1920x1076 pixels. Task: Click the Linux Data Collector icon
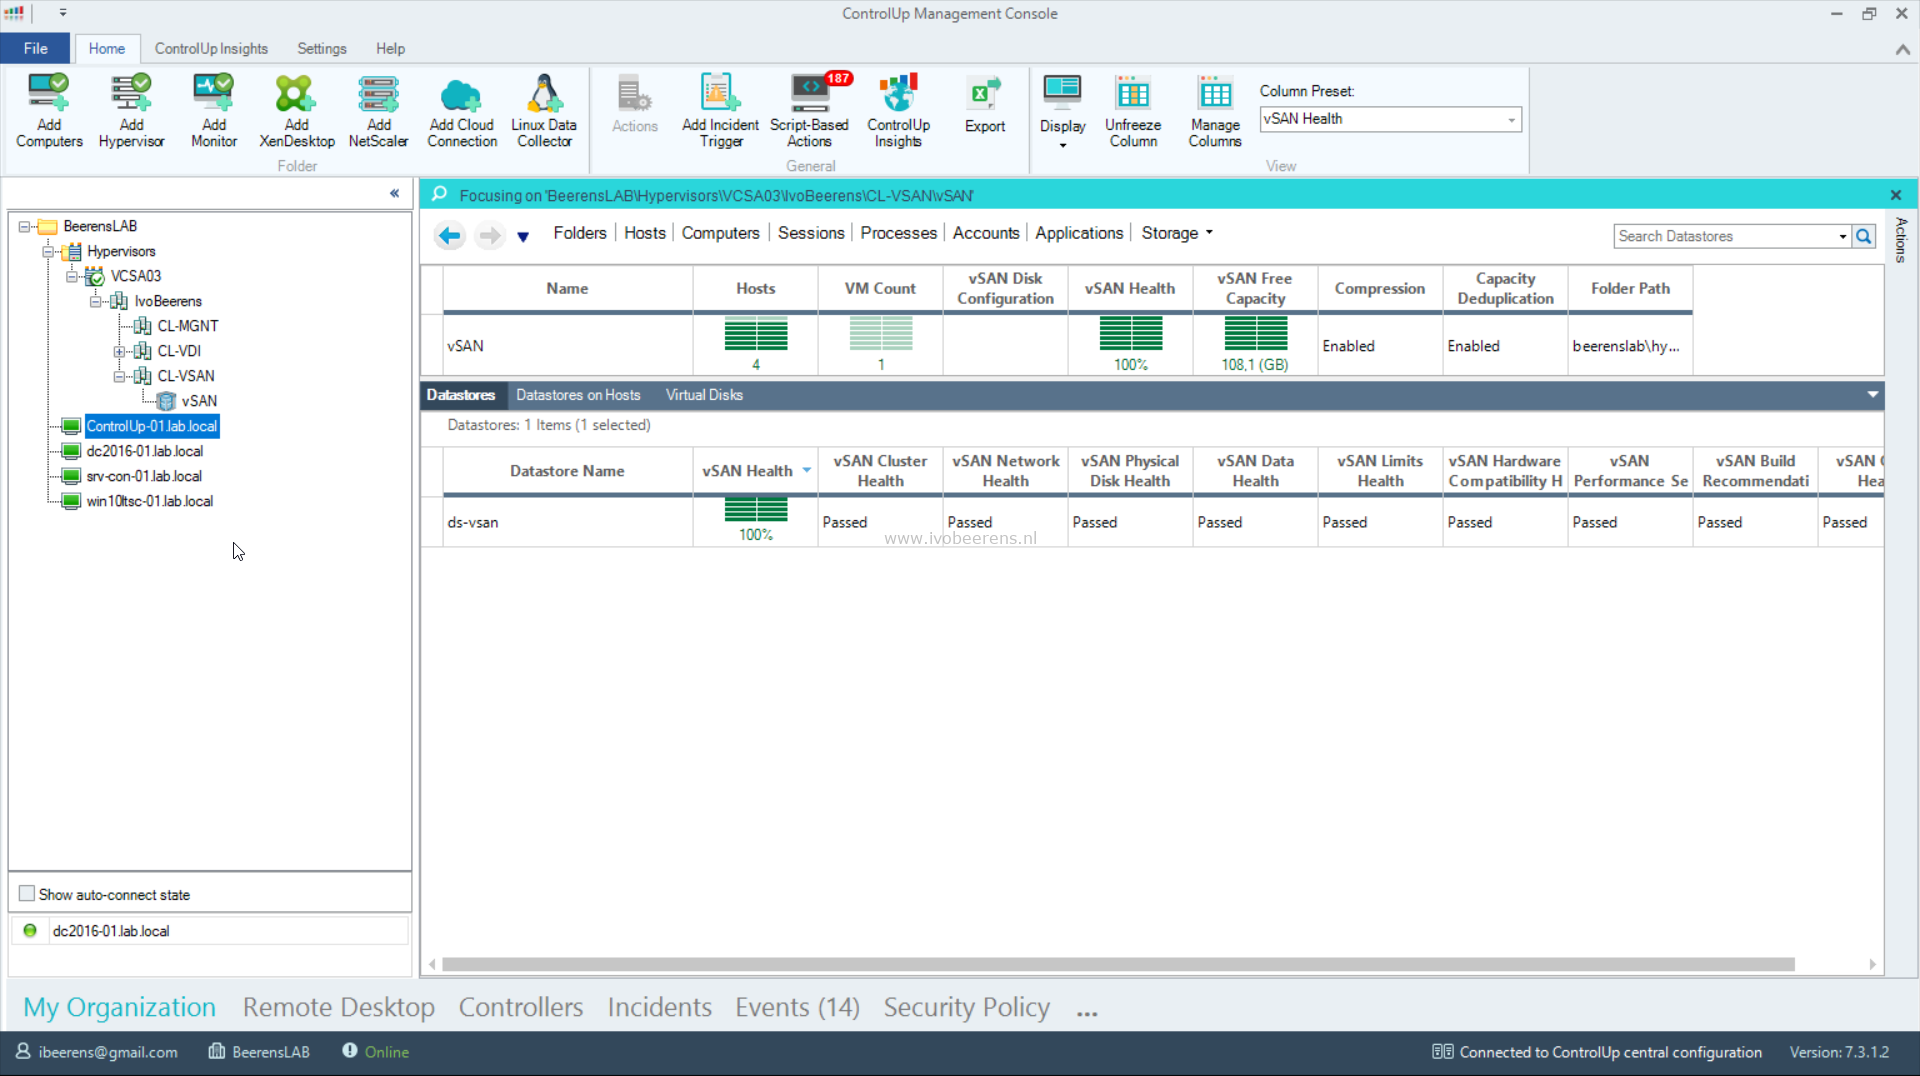[x=544, y=110]
